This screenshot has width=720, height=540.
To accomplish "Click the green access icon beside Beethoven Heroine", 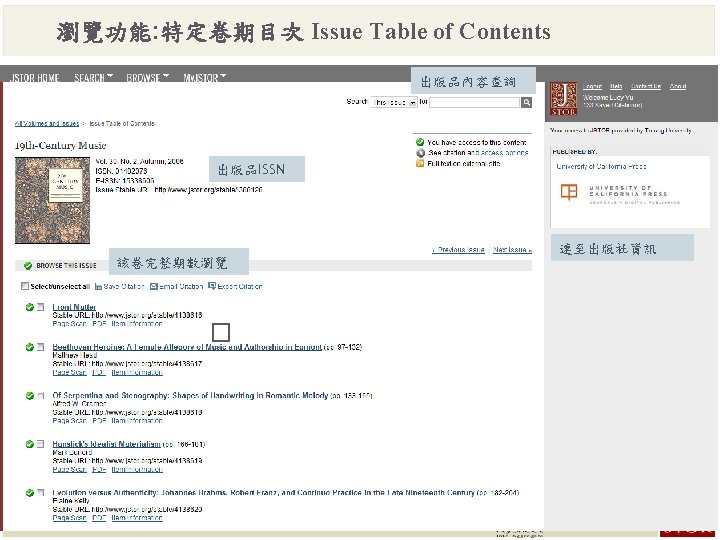I will 30,347.
